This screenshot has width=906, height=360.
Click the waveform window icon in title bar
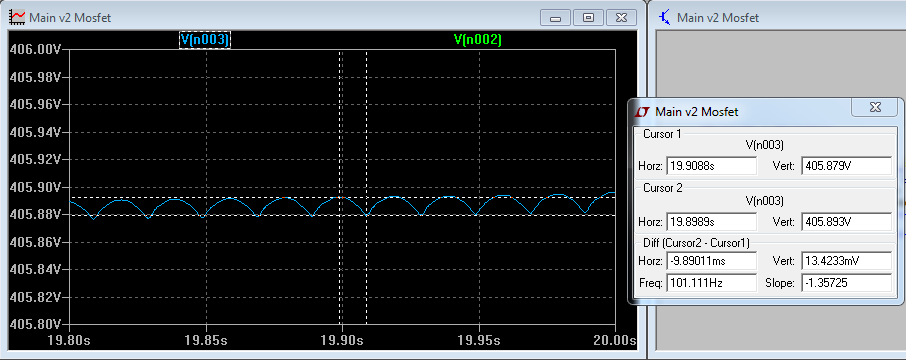click(x=18, y=17)
